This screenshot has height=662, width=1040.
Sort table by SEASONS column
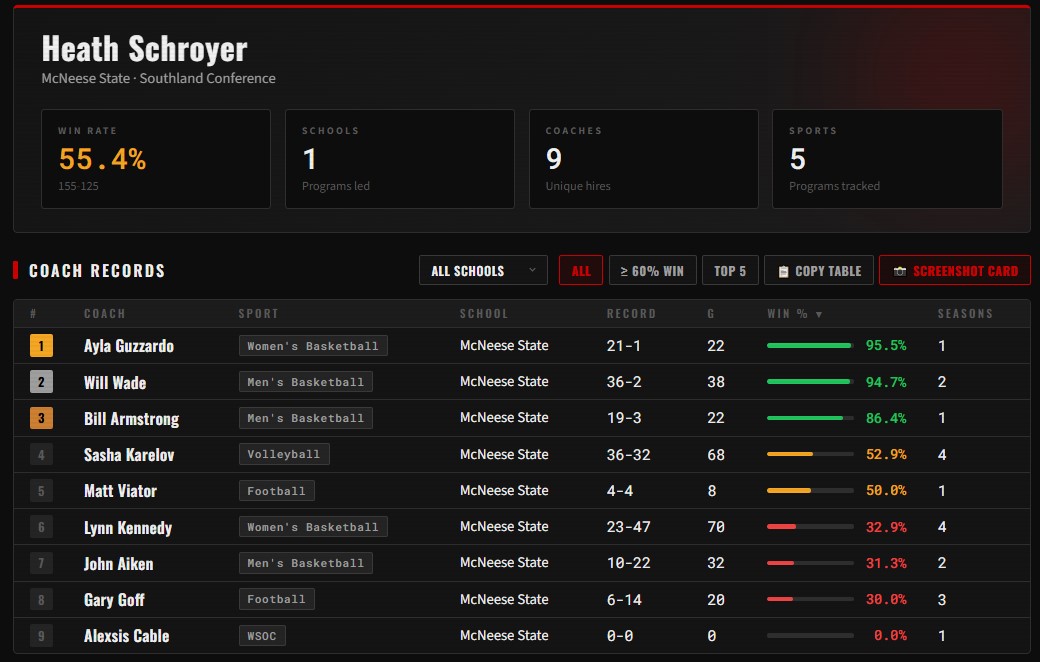click(x=965, y=314)
